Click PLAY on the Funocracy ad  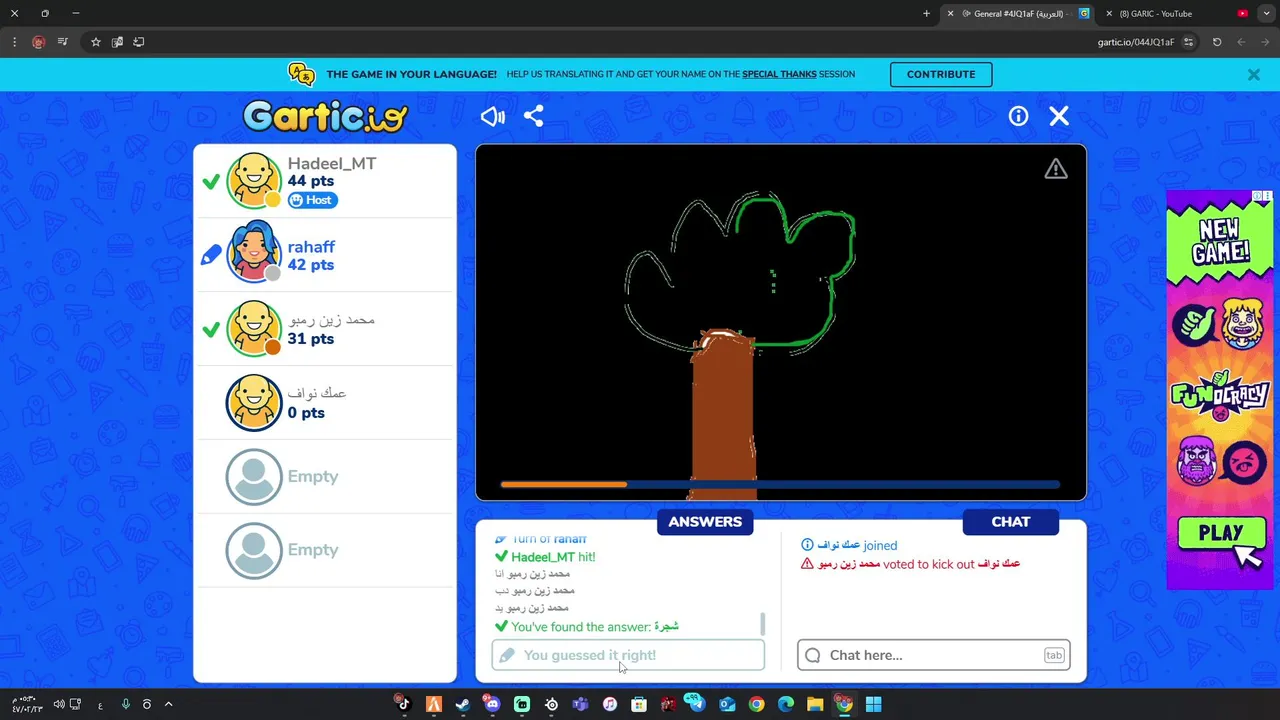click(1220, 533)
